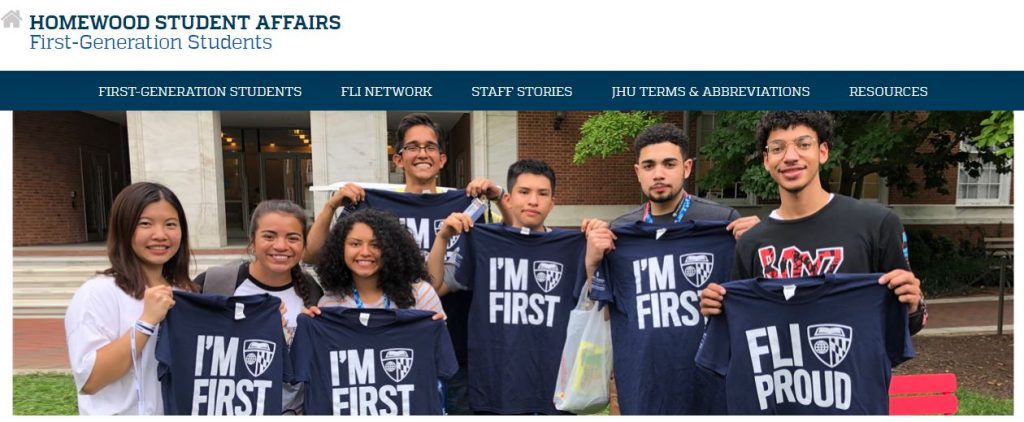Click the shield crest on the FLI PROUD shirt
Image resolution: width=1024 pixels, height=422 pixels.
[829, 344]
